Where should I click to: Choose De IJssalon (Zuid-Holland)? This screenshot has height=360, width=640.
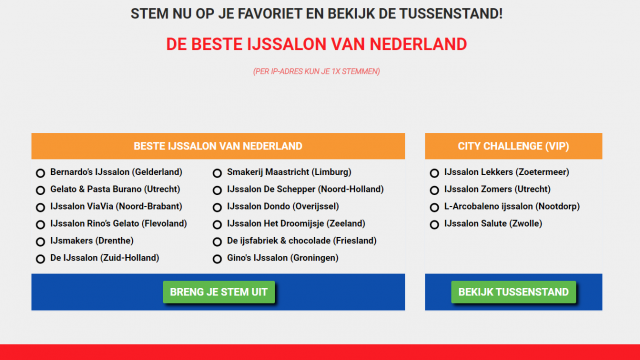pyautogui.click(x=40, y=259)
